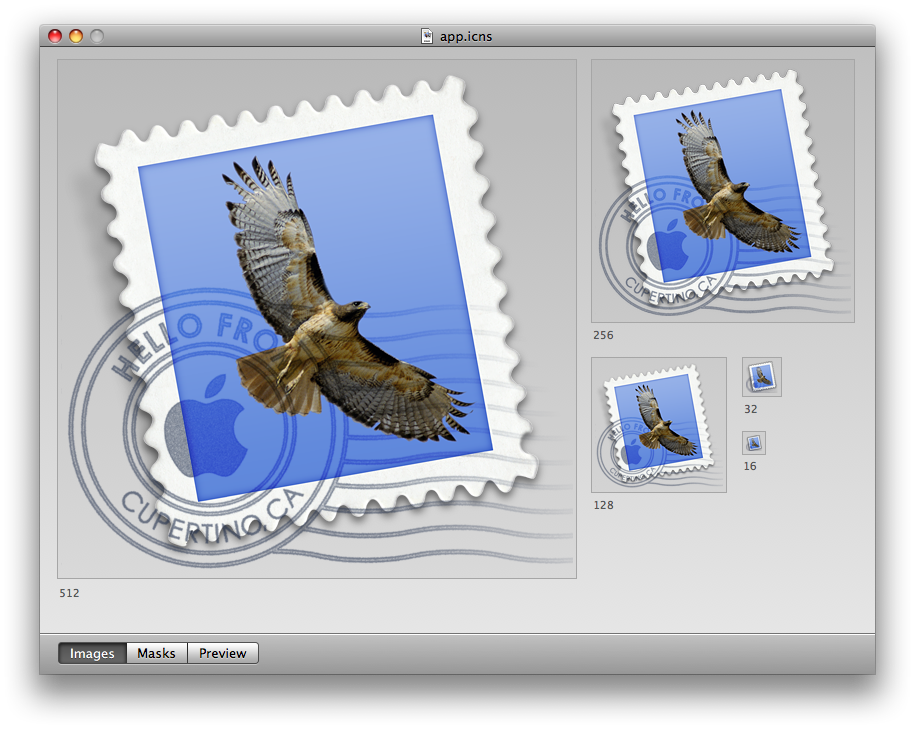This screenshot has height=729, width=915.
Task: Click the 128 size label
Action: pyautogui.click(x=603, y=505)
